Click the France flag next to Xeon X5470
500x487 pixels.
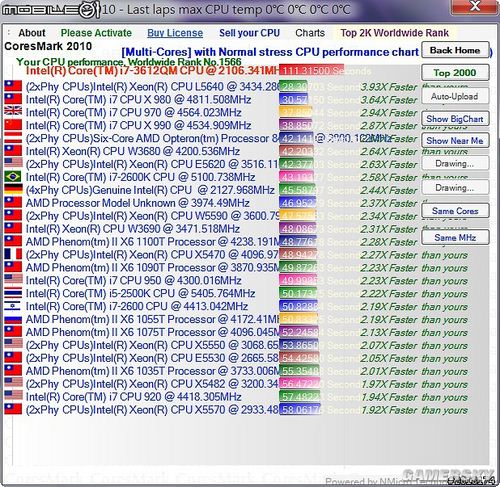tap(13, 254)
